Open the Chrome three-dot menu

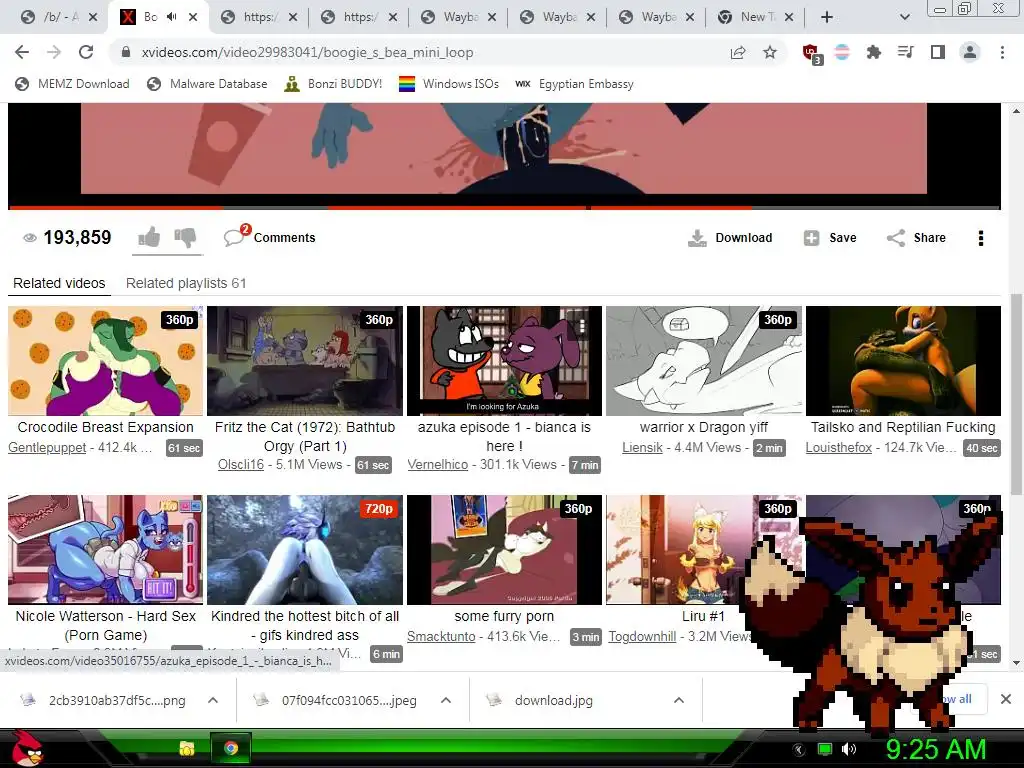(1002, 52)
